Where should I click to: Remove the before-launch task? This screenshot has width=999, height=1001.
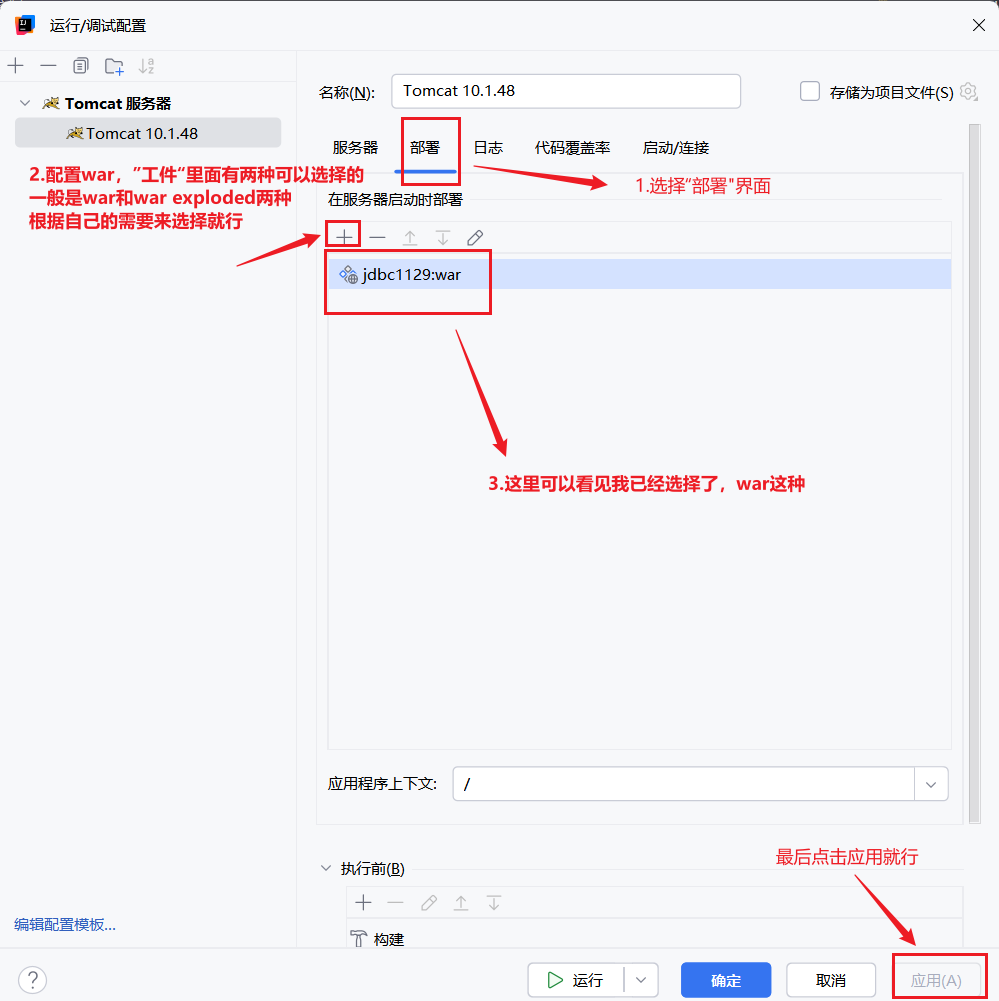[396, 903]
